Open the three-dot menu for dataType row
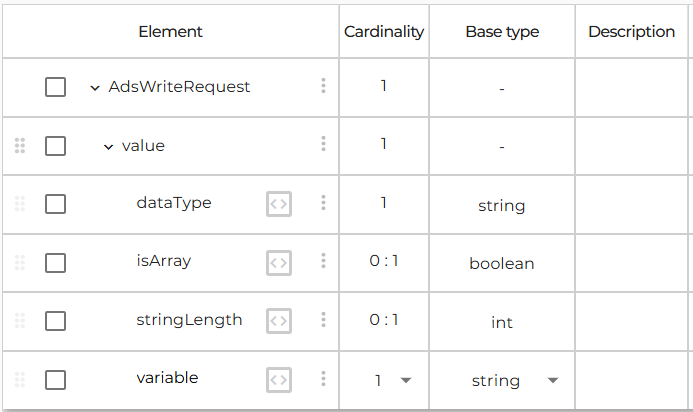 coord(324,202)
